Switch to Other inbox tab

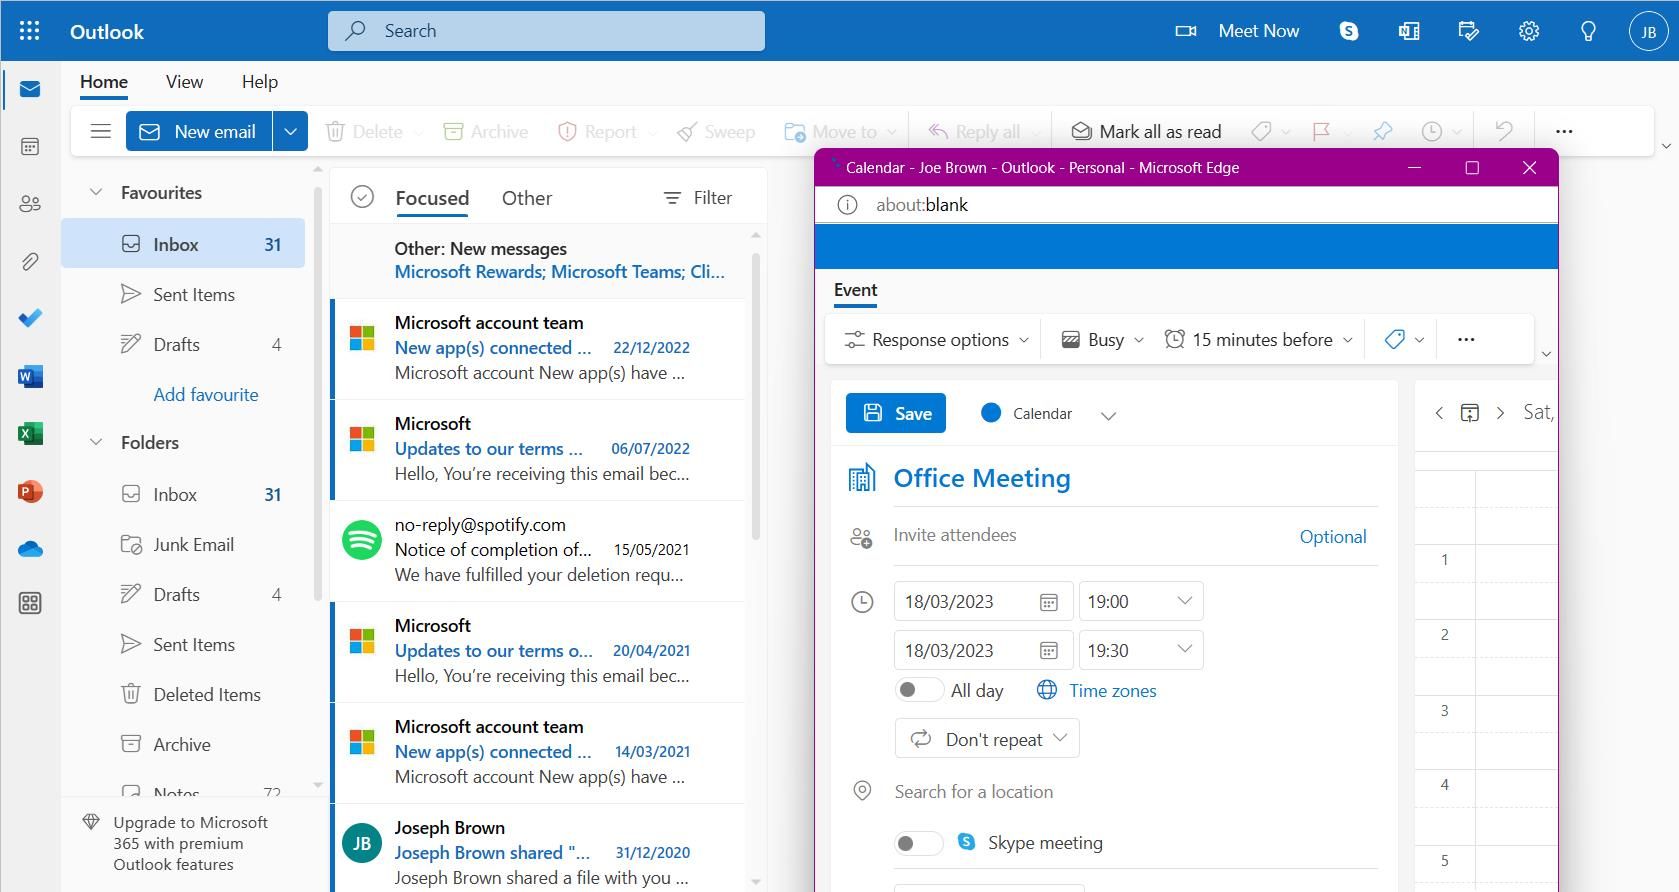point(527,198)
